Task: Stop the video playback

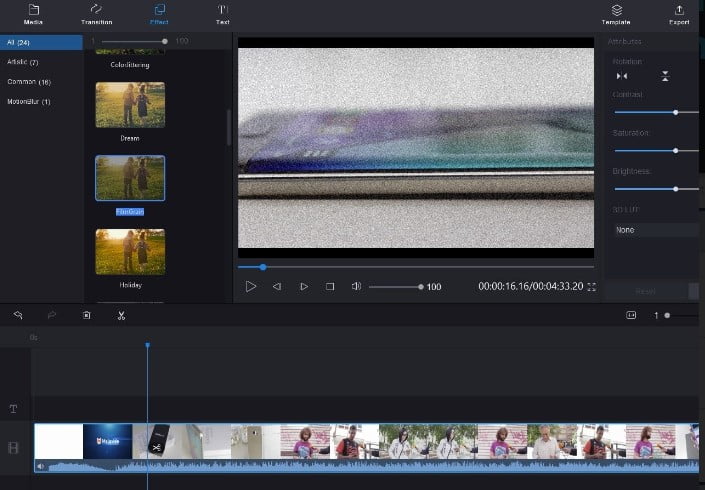Action: click(x=330, y=286)
